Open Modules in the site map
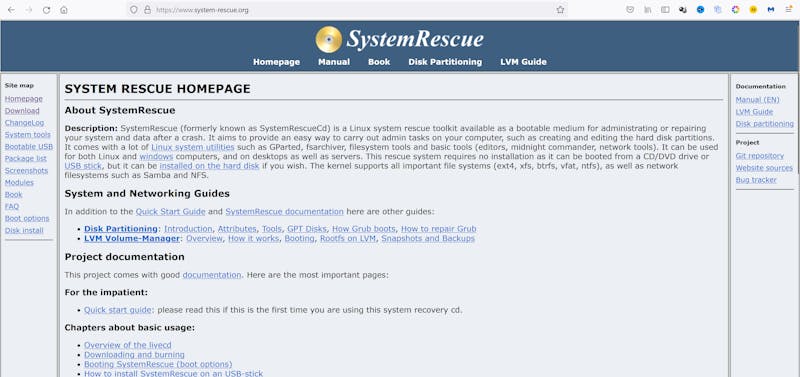 19,183
